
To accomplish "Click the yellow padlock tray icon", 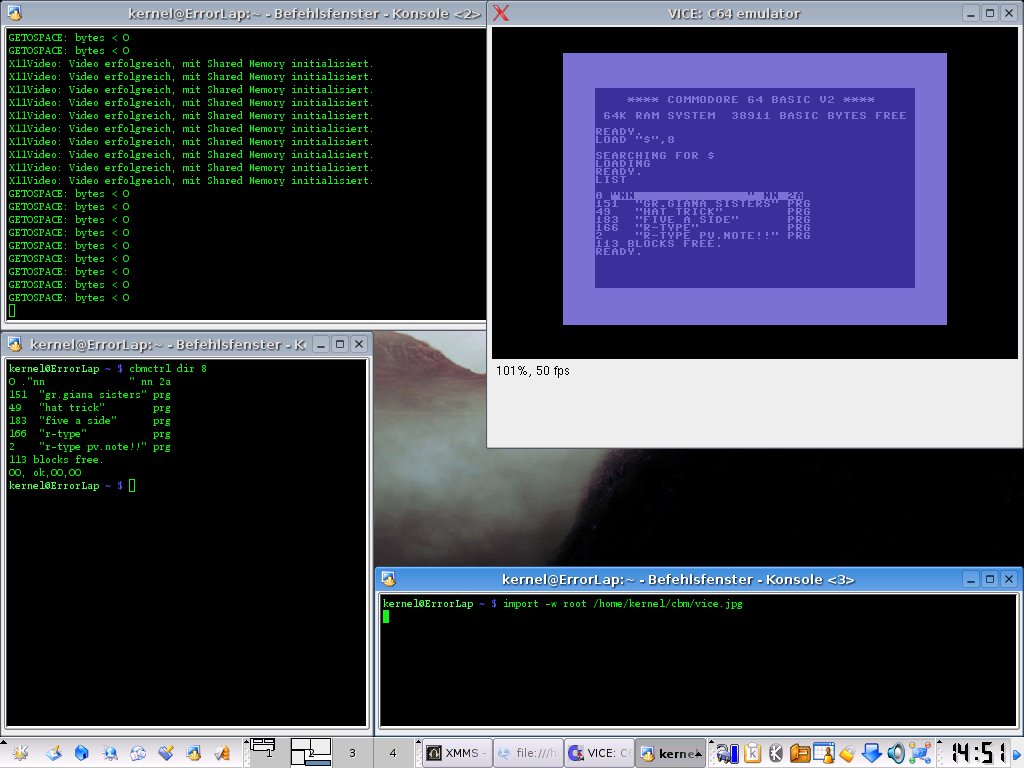I will click(x=847, y=753).
